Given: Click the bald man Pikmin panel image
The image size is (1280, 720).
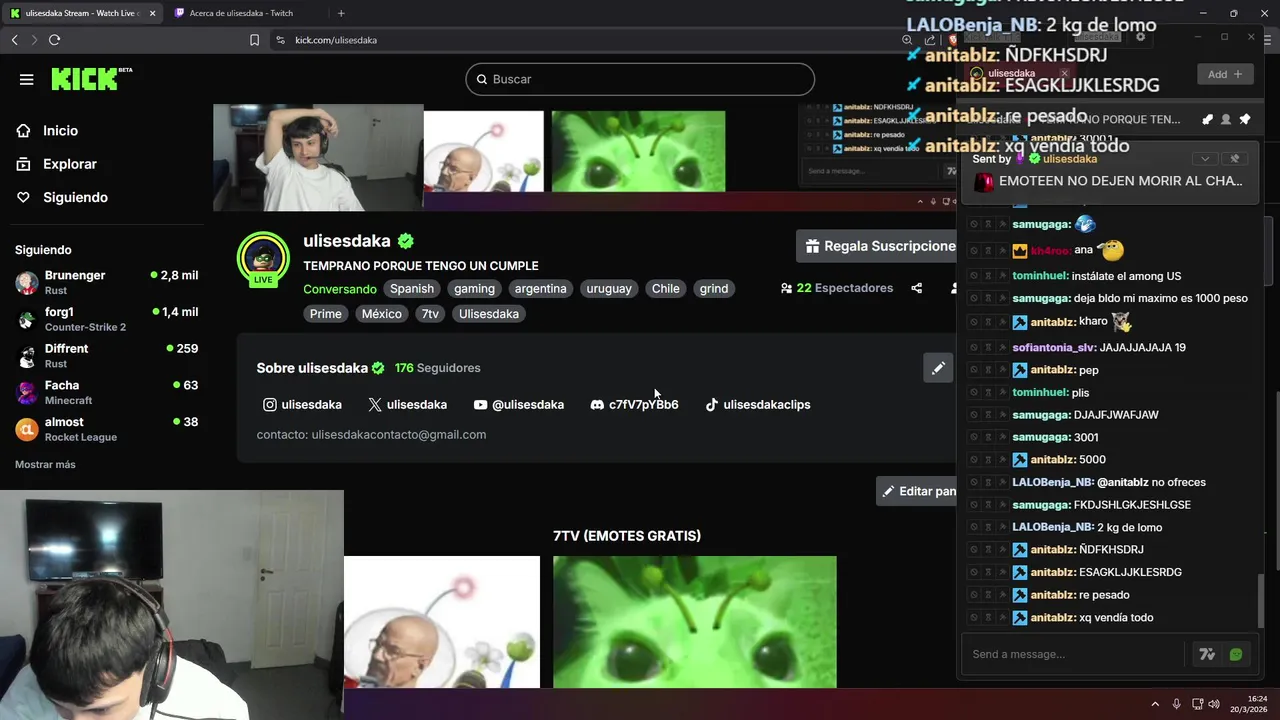Looking at the screenshot, I should tap(442, 622).
